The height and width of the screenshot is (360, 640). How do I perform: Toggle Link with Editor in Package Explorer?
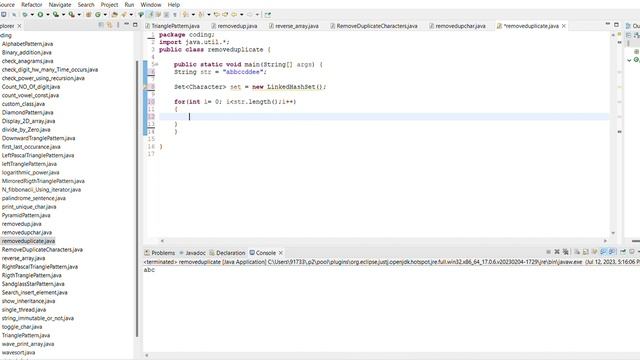coord(109,25)
